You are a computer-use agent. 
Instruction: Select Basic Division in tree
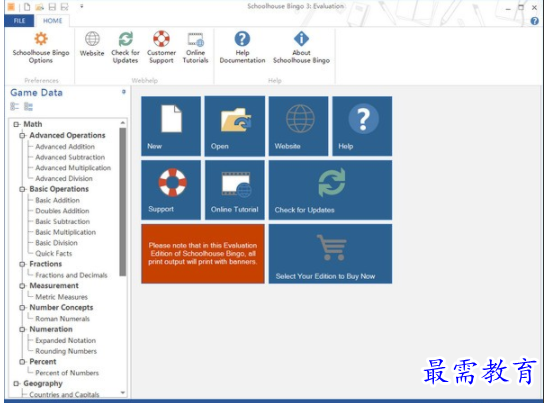pyautogui.click(x=56, y=243)
